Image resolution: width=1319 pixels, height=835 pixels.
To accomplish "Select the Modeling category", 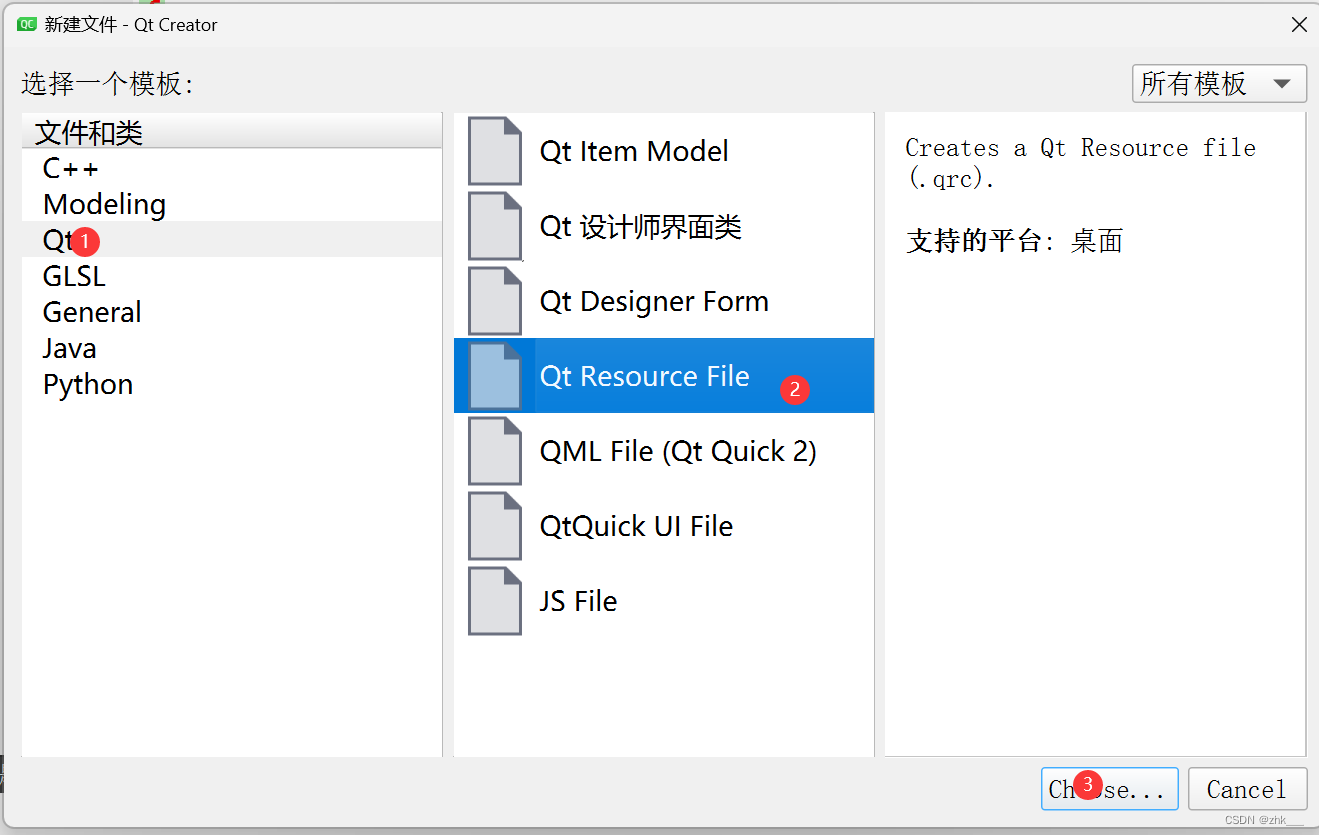I will tap(232, 204).
